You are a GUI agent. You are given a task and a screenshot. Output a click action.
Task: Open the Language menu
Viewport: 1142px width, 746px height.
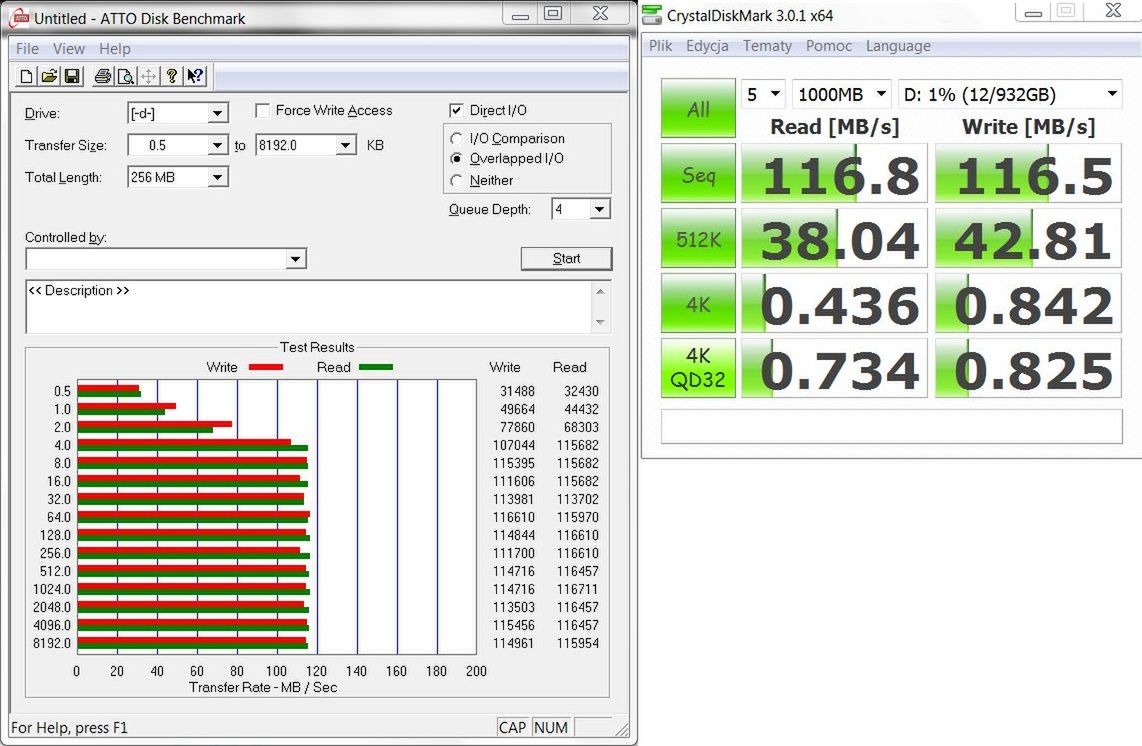coord(898,46)
